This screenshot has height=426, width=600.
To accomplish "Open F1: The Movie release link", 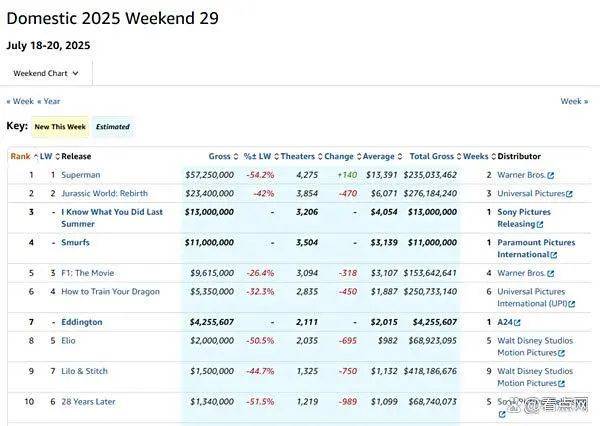I will point(88,273).
